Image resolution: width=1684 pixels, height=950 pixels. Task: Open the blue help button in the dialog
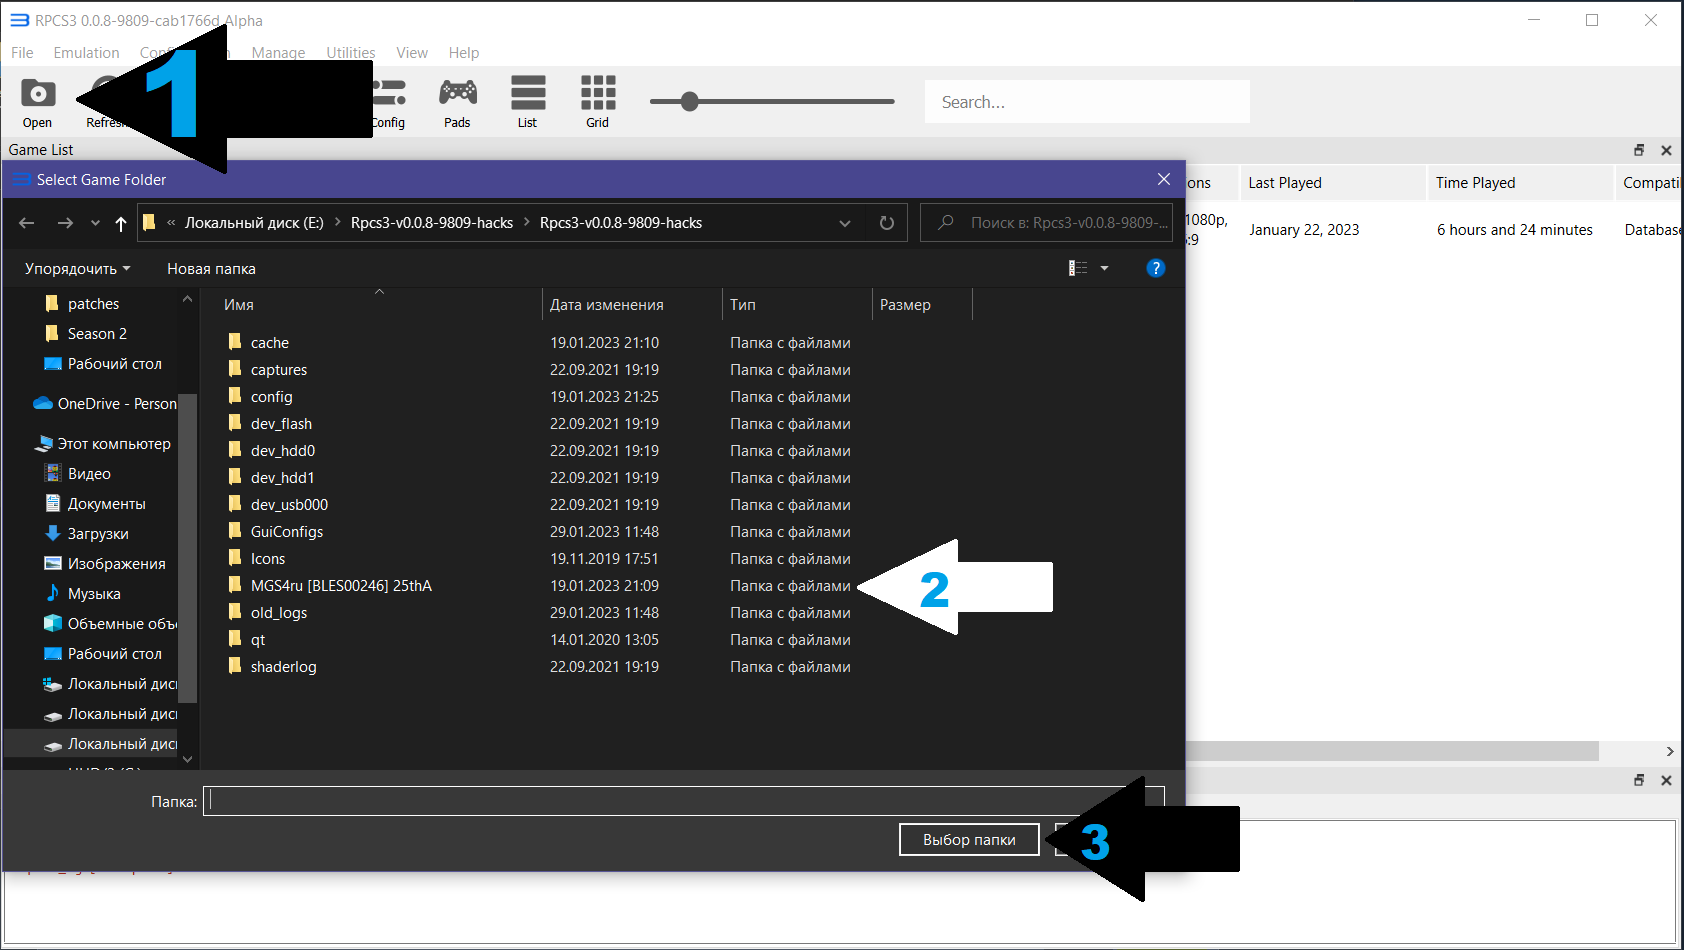pos(1156,268)
